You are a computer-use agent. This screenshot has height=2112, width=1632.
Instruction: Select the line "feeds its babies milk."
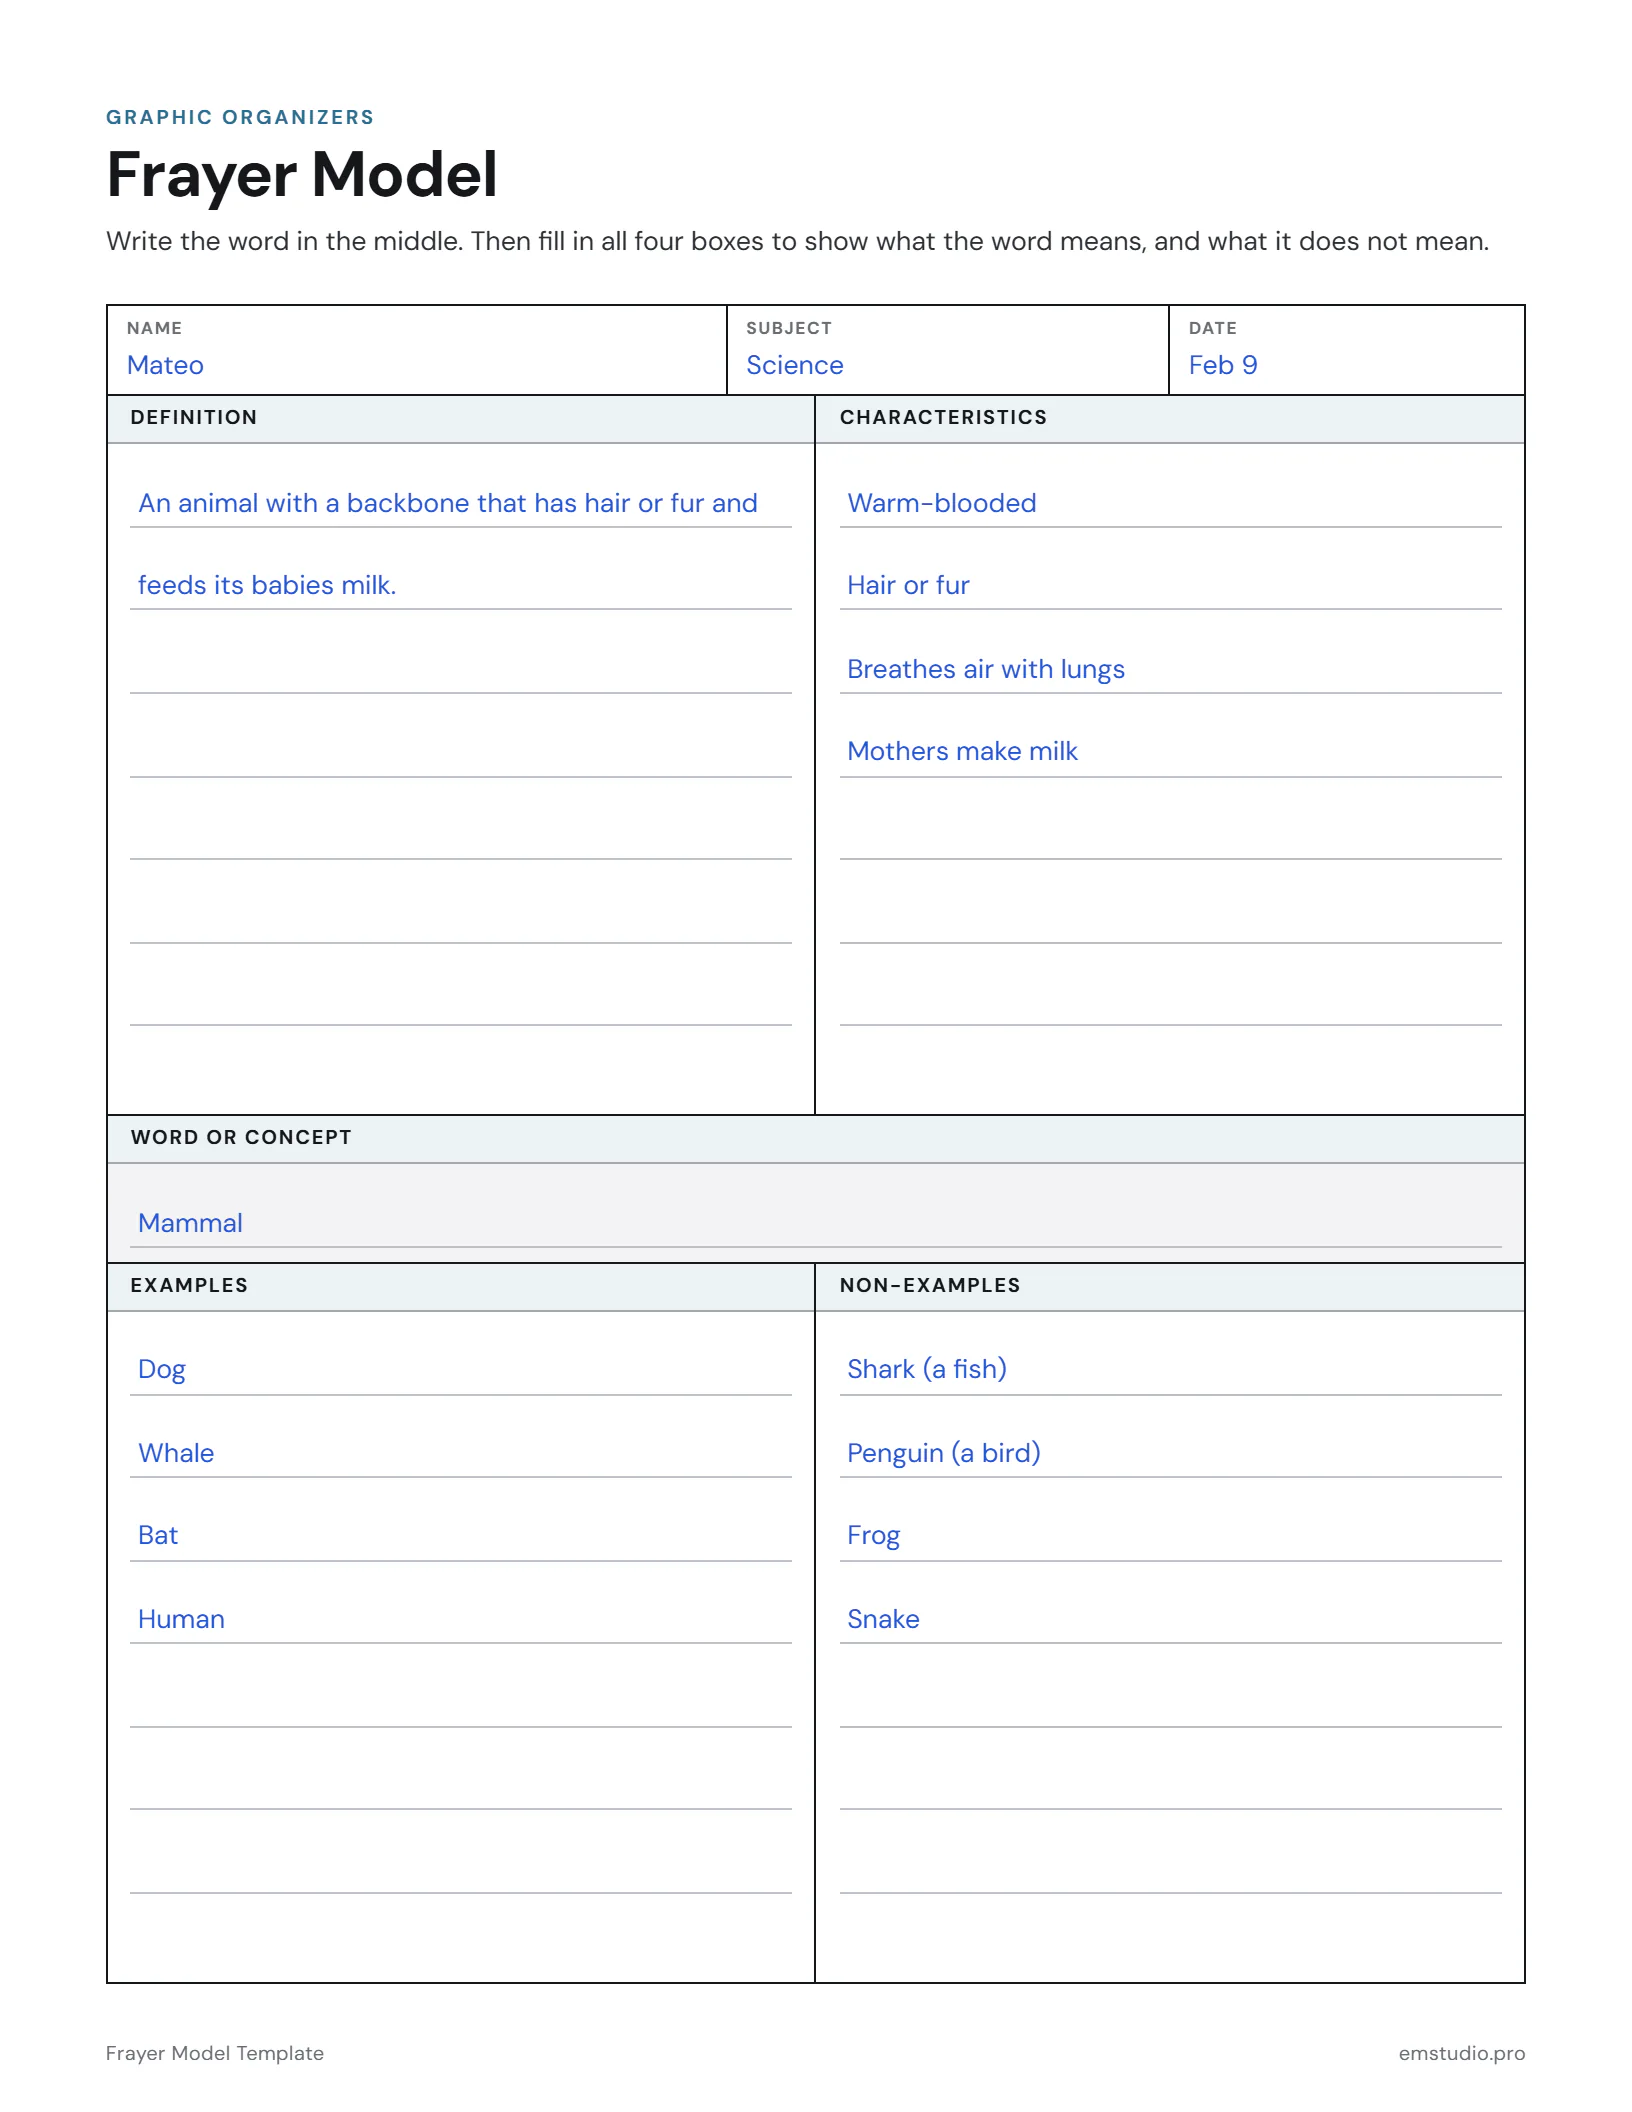coord(460,585)
